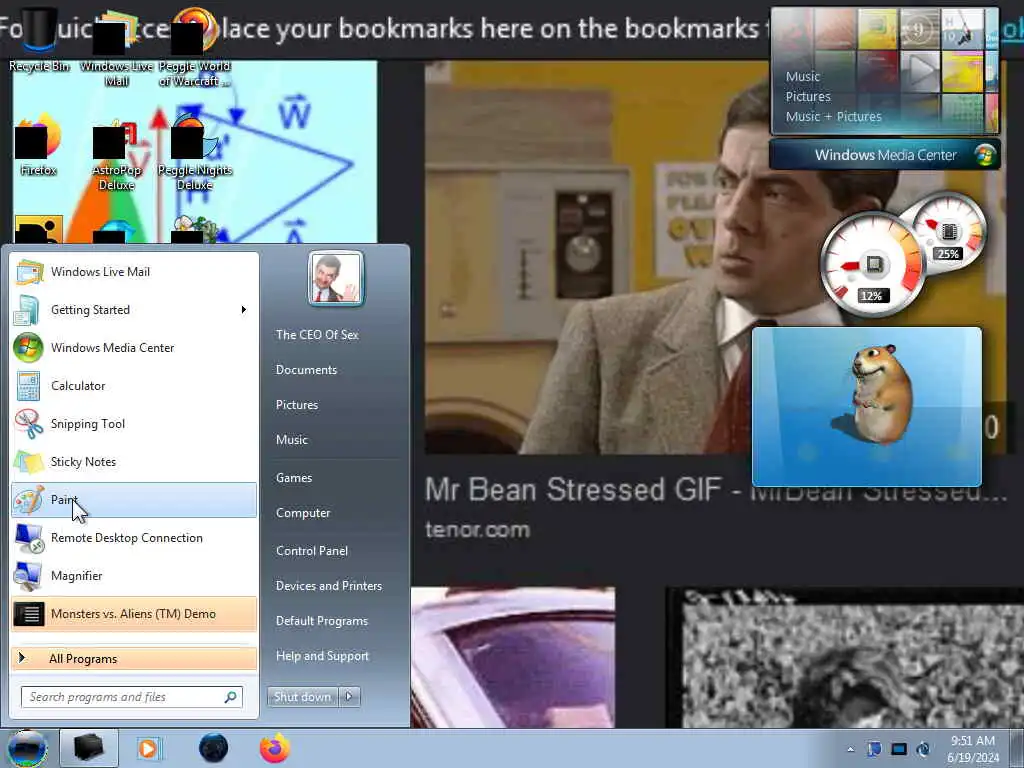Screen dimensions: 1024x768
Task: Start the Snipping Tool
Action: tap(134, 424)
